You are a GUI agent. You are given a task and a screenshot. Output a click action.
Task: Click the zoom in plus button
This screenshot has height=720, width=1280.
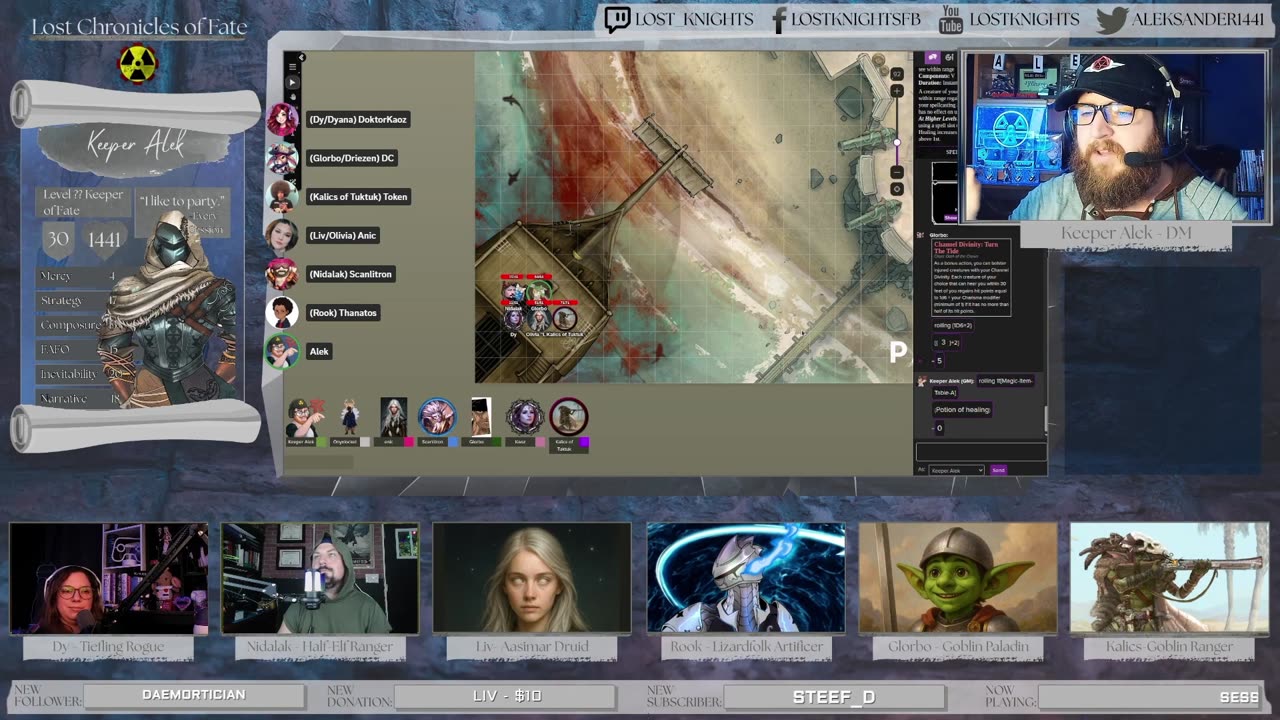(x=897, y=91)
